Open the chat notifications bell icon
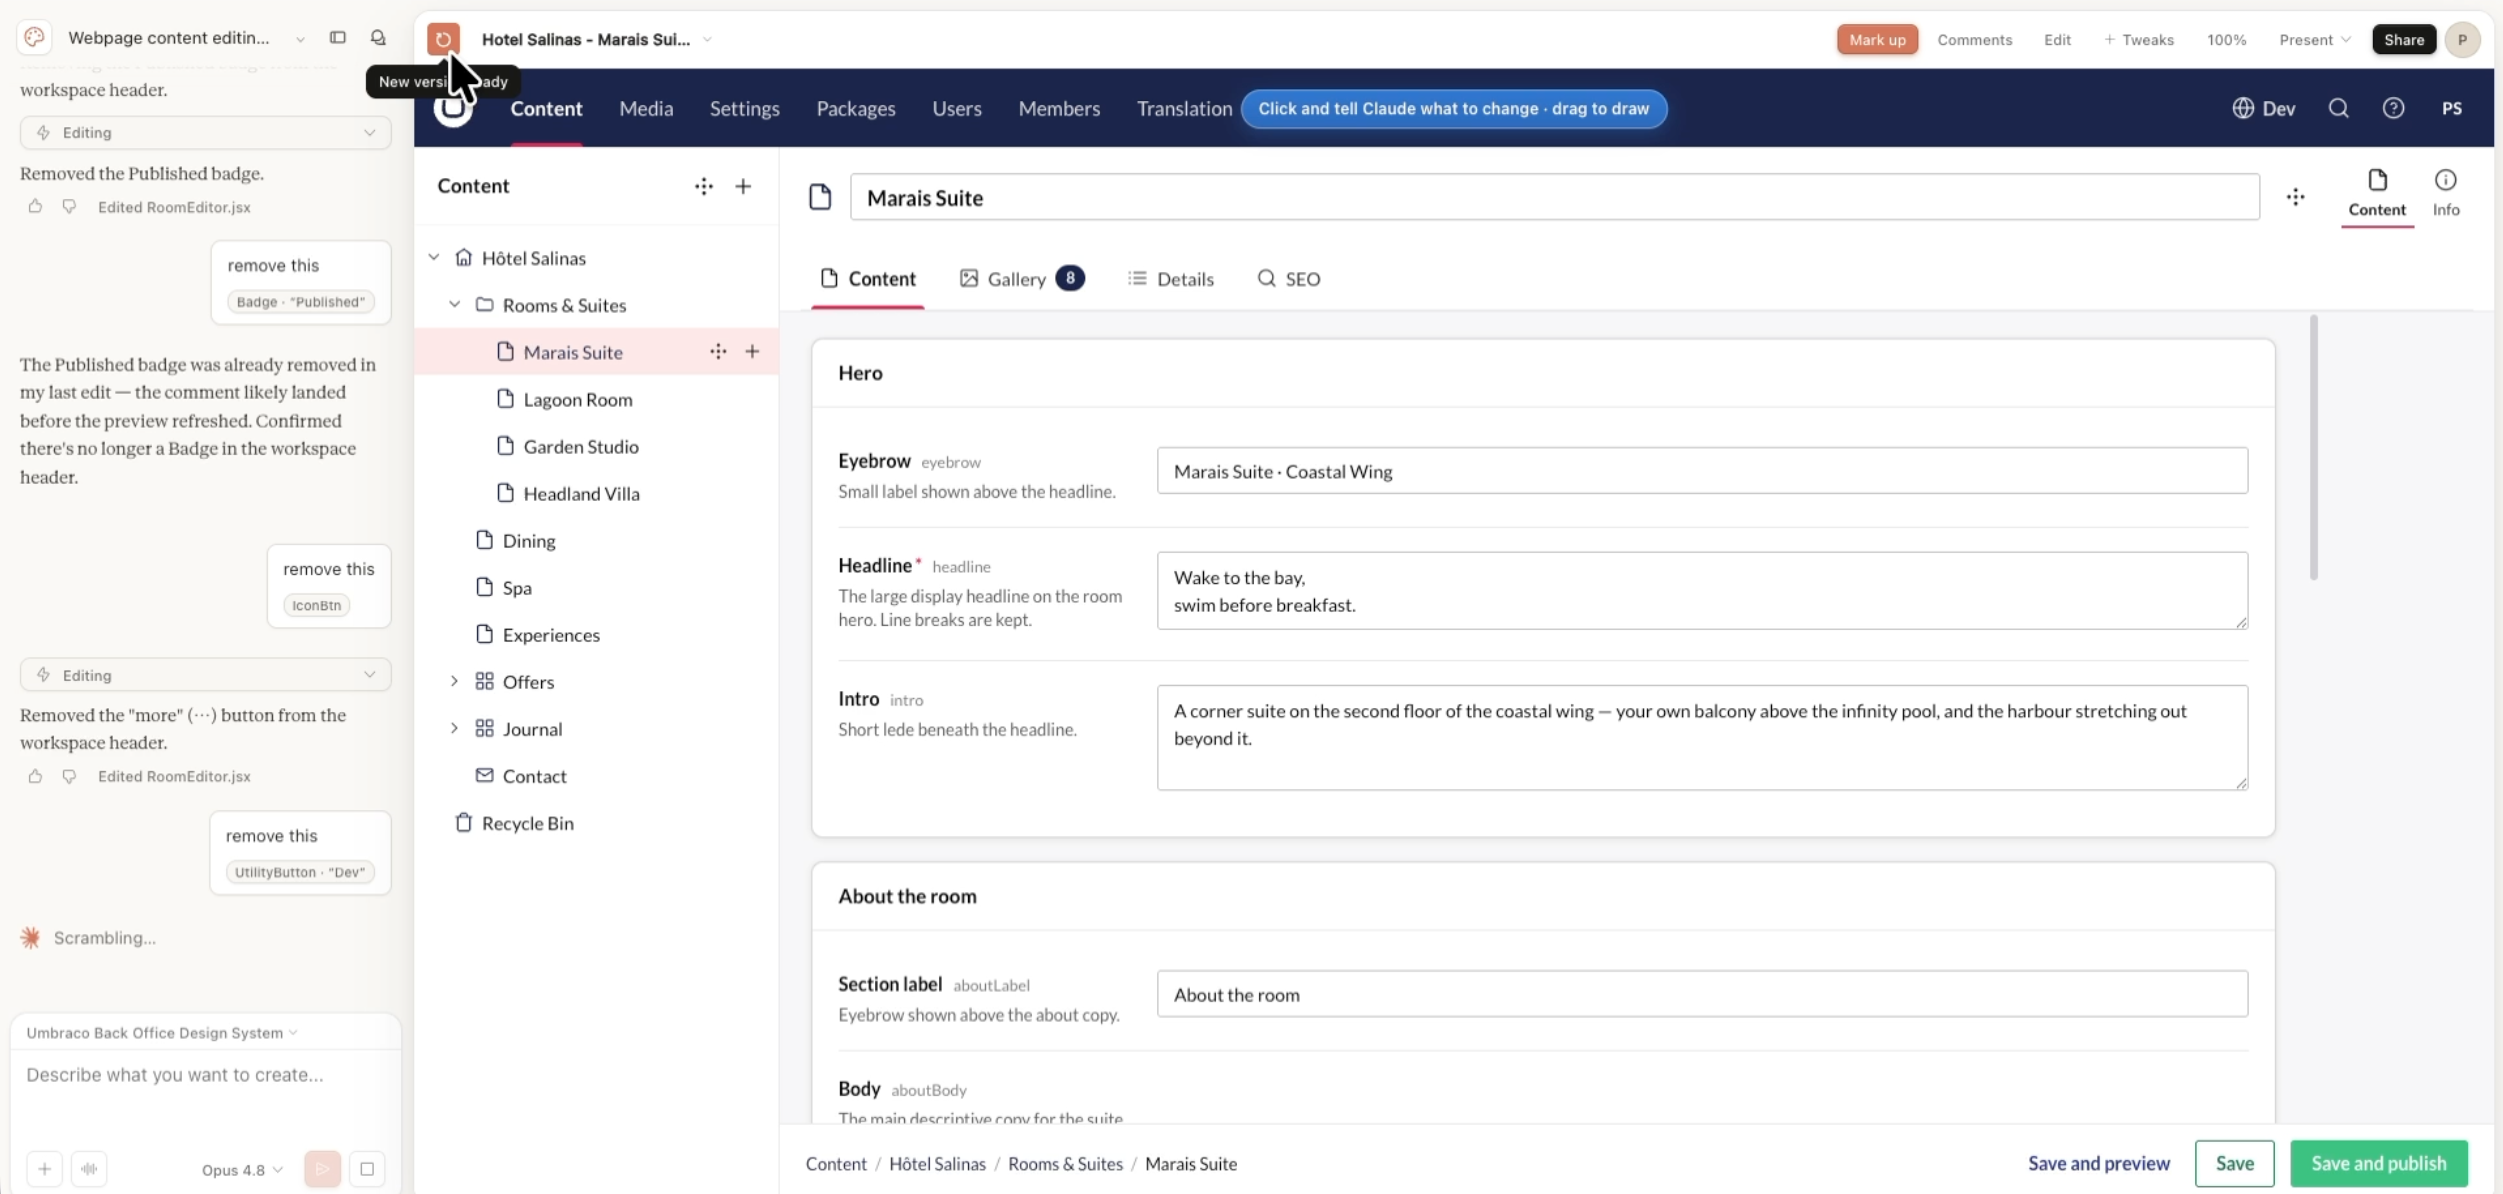The width and height of the screenshot is (2503, 1194). coord(378,37)
